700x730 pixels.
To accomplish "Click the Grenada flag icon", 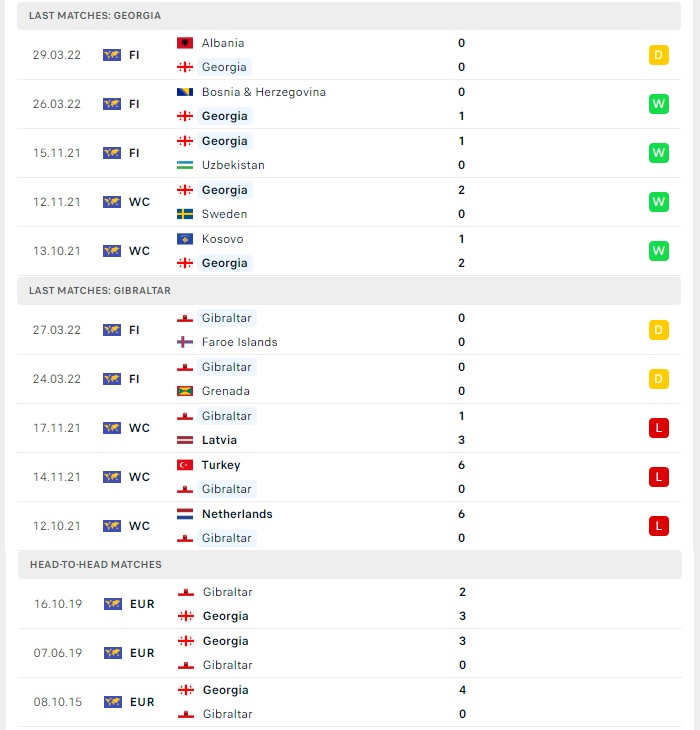I will coord(185,391).
